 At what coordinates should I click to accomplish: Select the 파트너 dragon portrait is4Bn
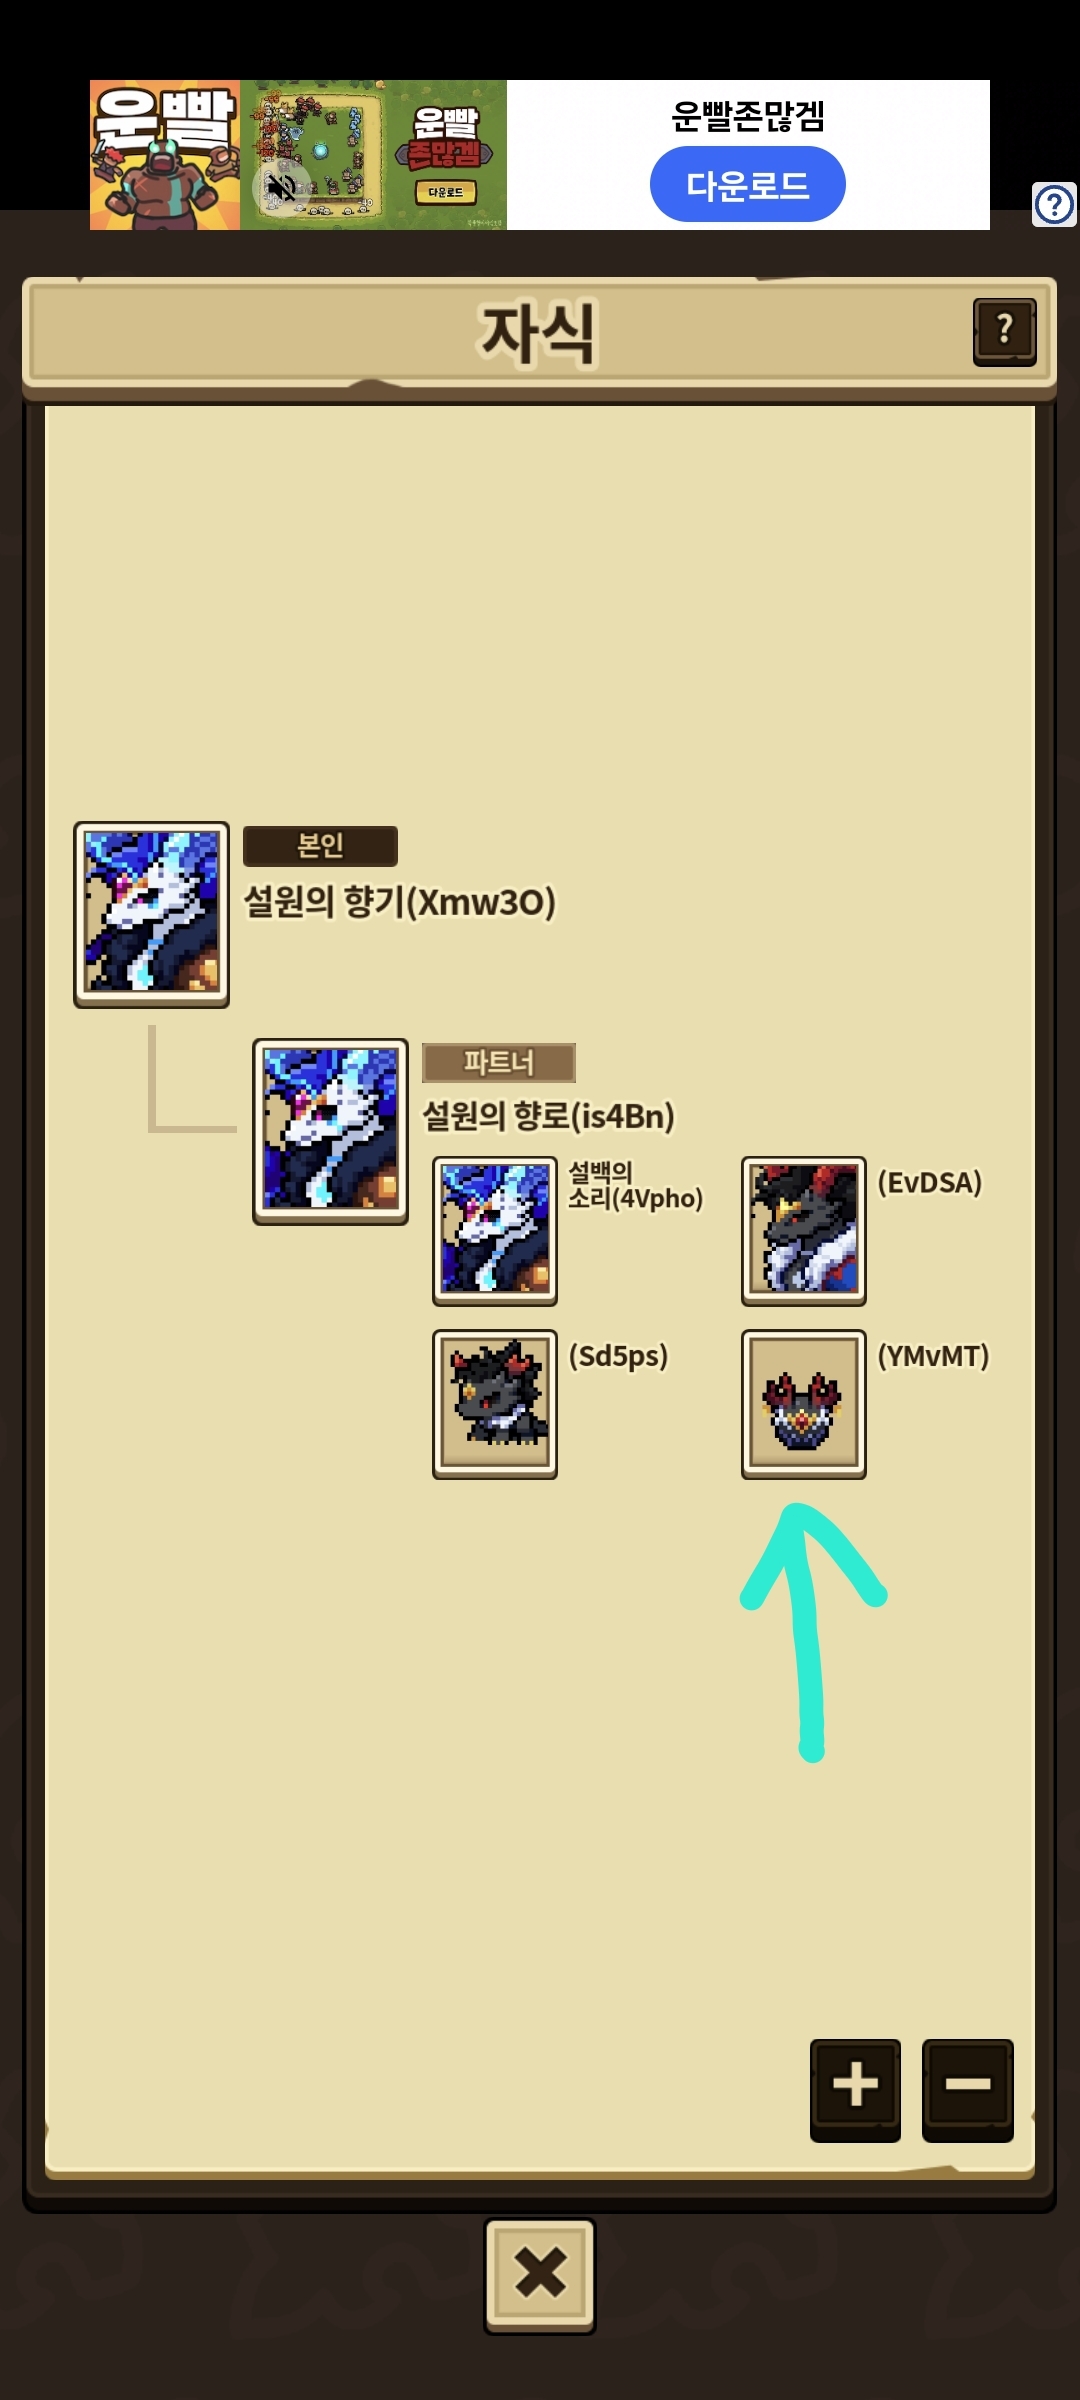tap(330, 1131)
